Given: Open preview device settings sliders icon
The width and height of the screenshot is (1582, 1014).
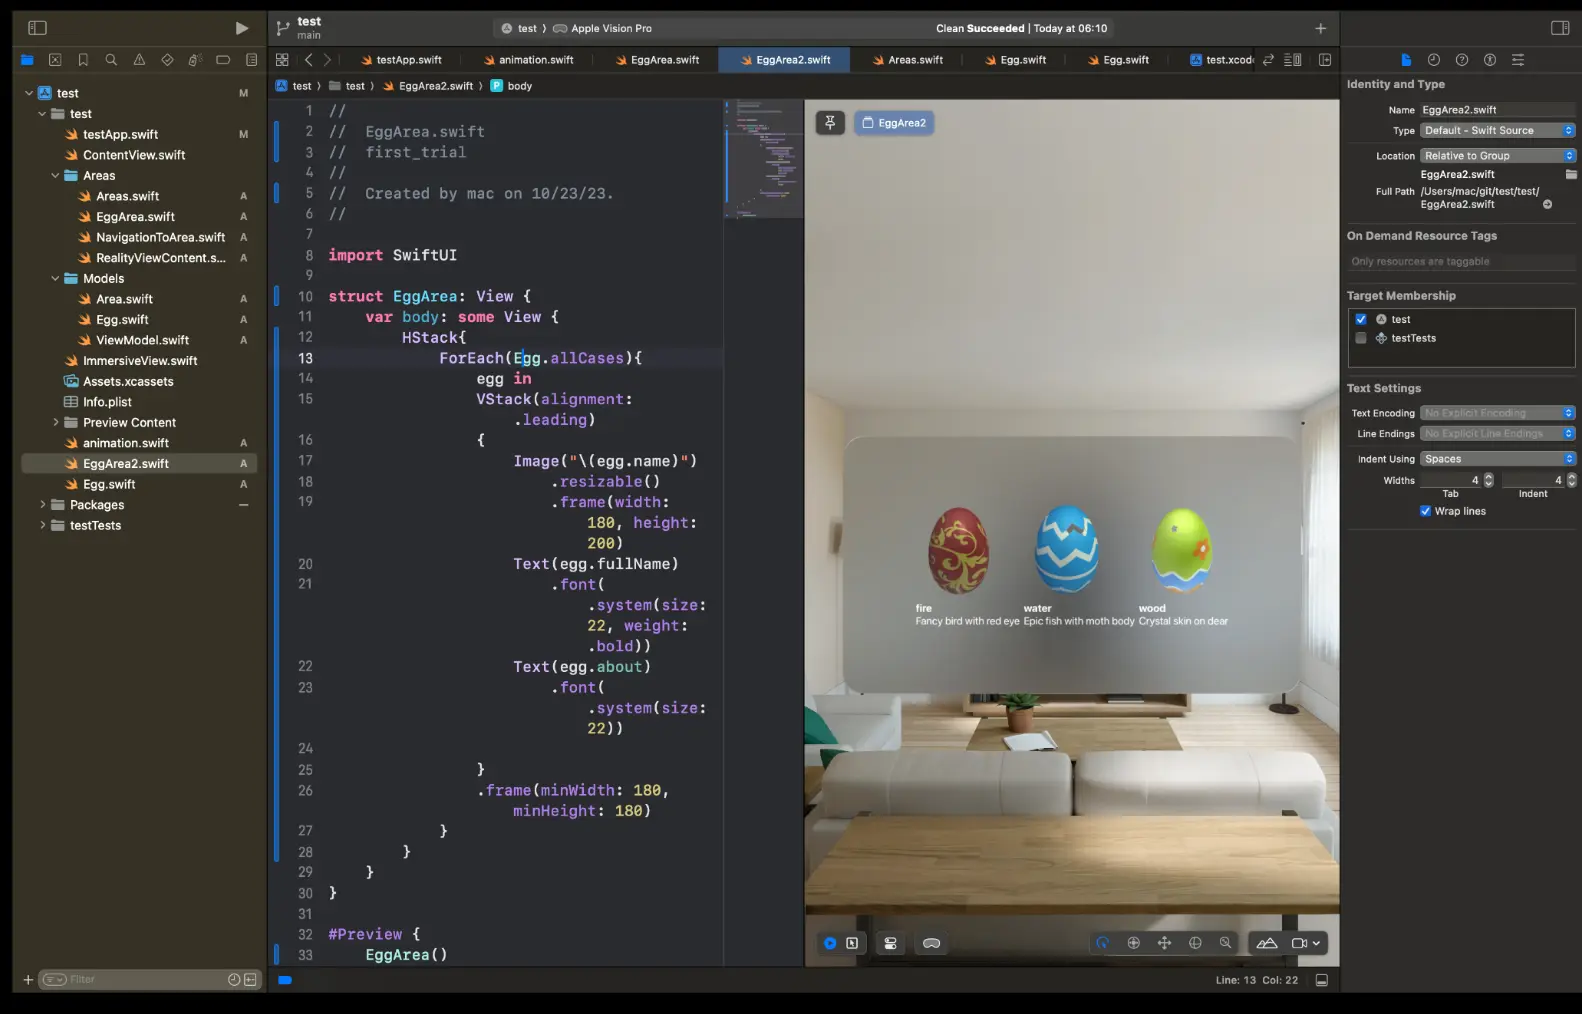Looking at the screenshot, I should tap(890, 943).
